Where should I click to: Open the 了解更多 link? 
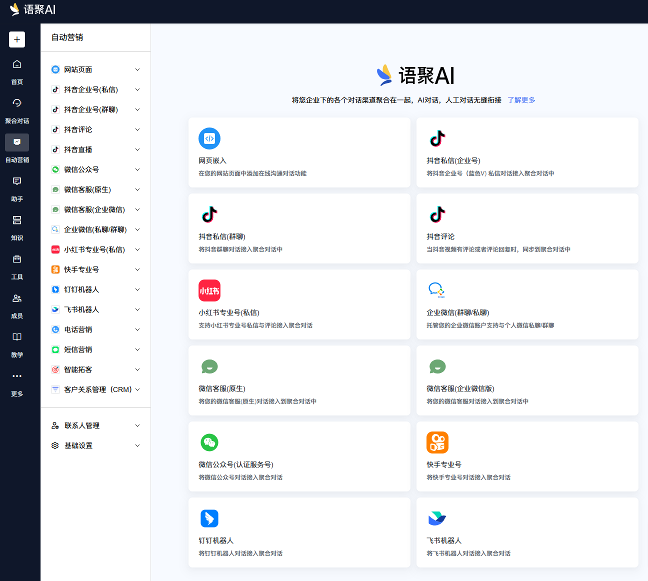click(521, 100)
